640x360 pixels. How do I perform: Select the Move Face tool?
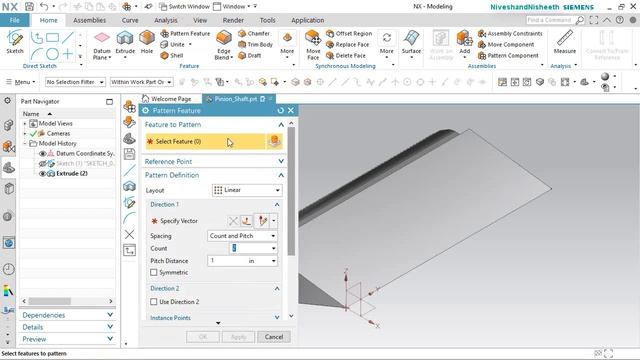pos(313,45)
